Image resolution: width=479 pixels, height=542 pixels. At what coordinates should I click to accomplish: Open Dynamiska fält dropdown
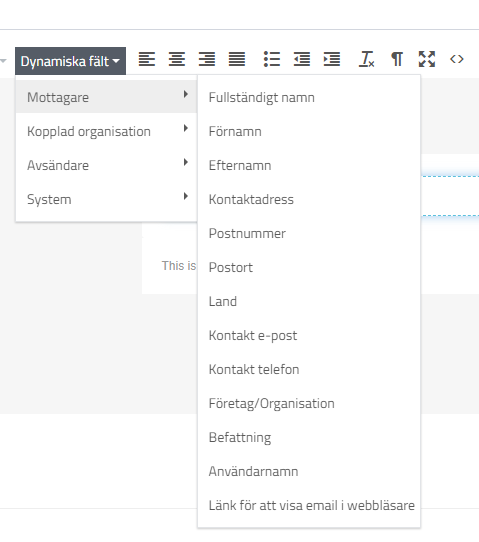(71, 61)
